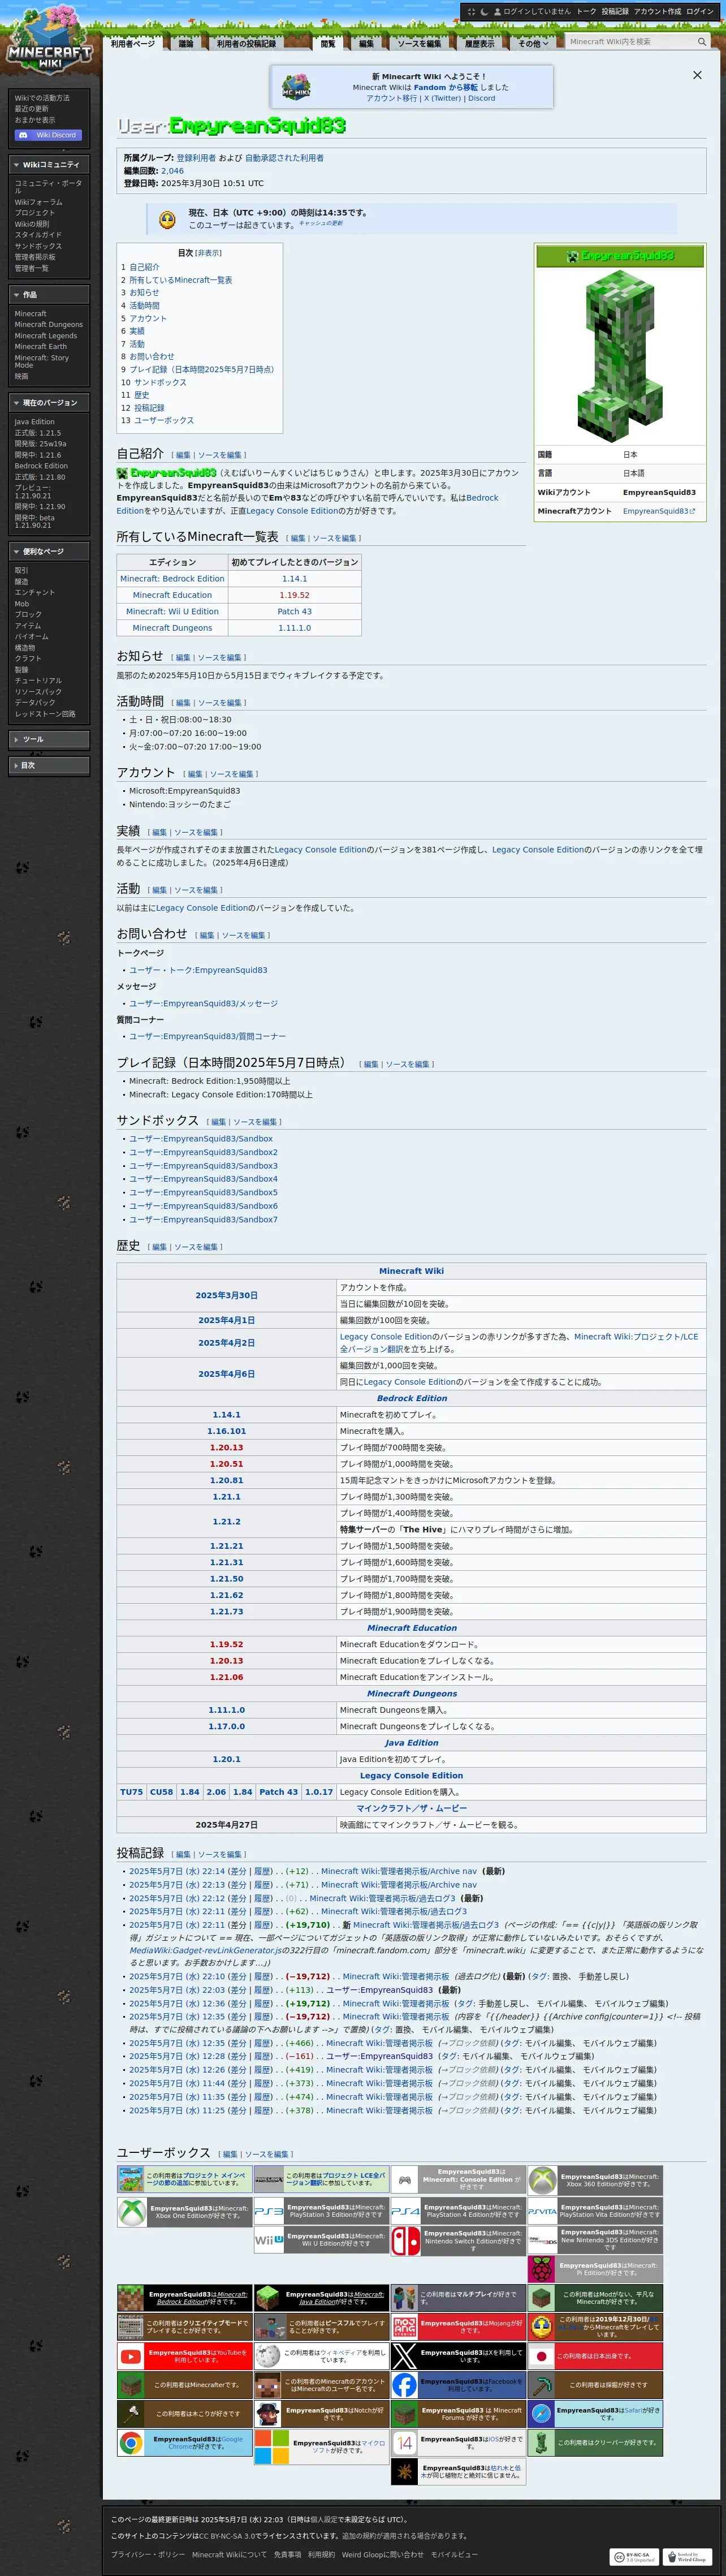
Task: Click the Wii U userbox logo
Action: click(x=269, y=2240)
